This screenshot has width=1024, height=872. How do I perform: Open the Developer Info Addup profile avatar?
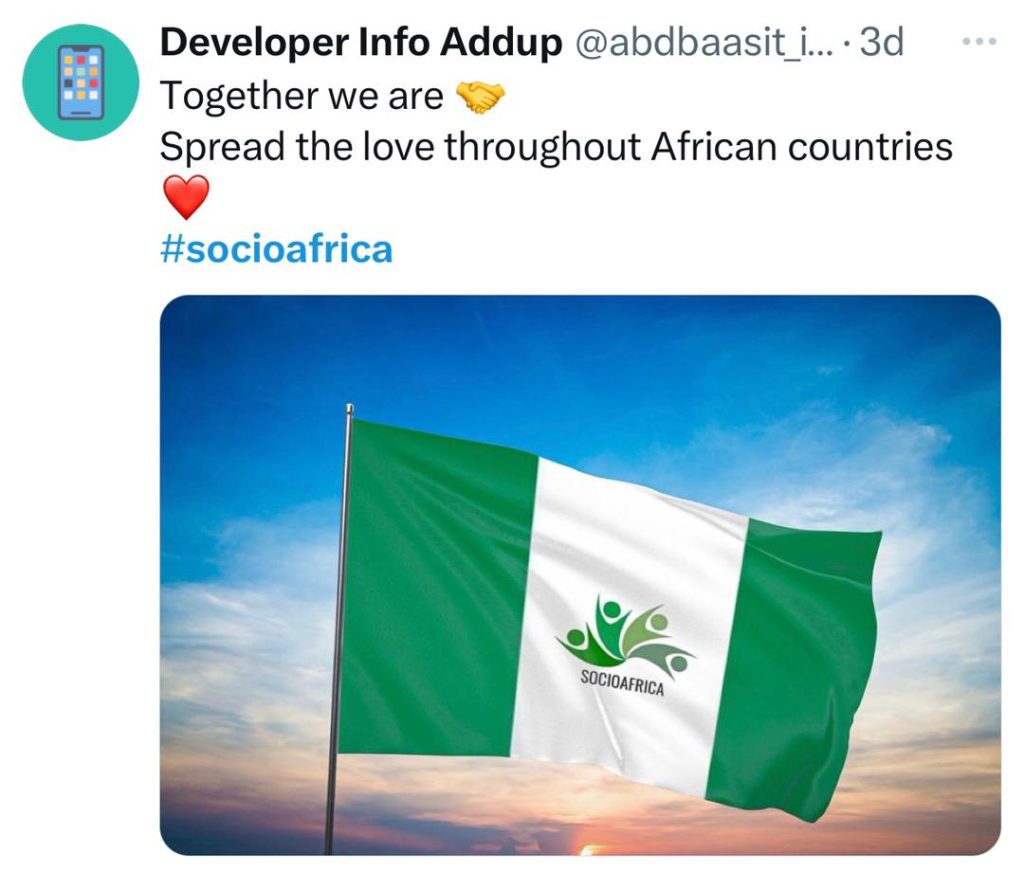pos(81,82)
